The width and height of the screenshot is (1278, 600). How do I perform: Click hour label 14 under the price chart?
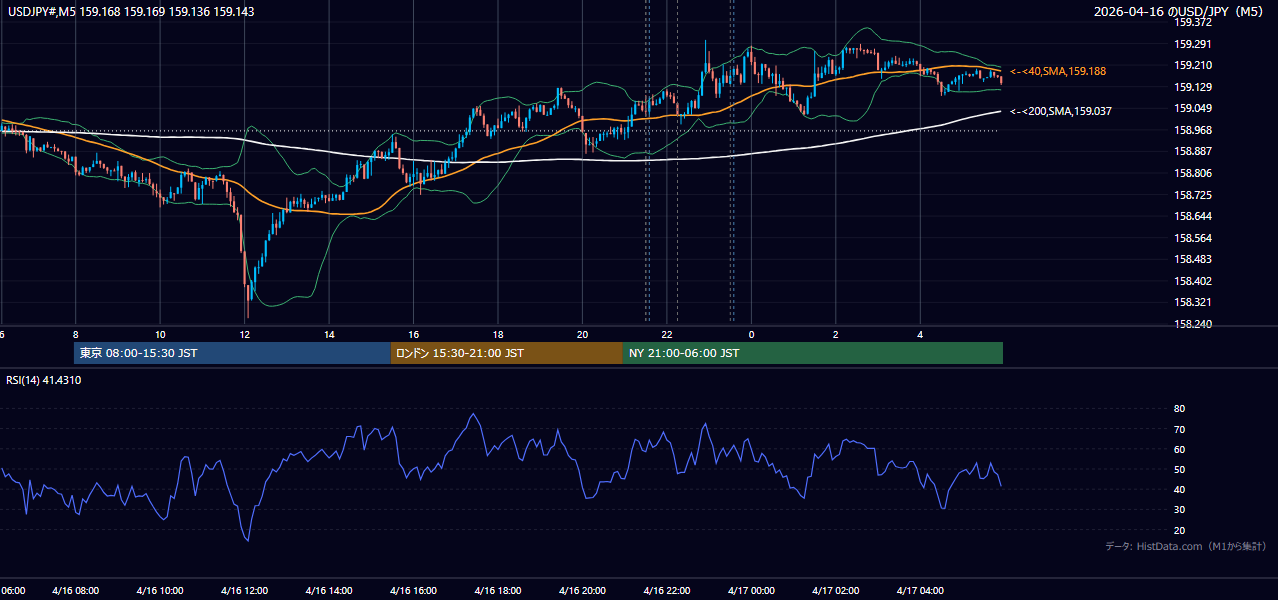[329, 334]
